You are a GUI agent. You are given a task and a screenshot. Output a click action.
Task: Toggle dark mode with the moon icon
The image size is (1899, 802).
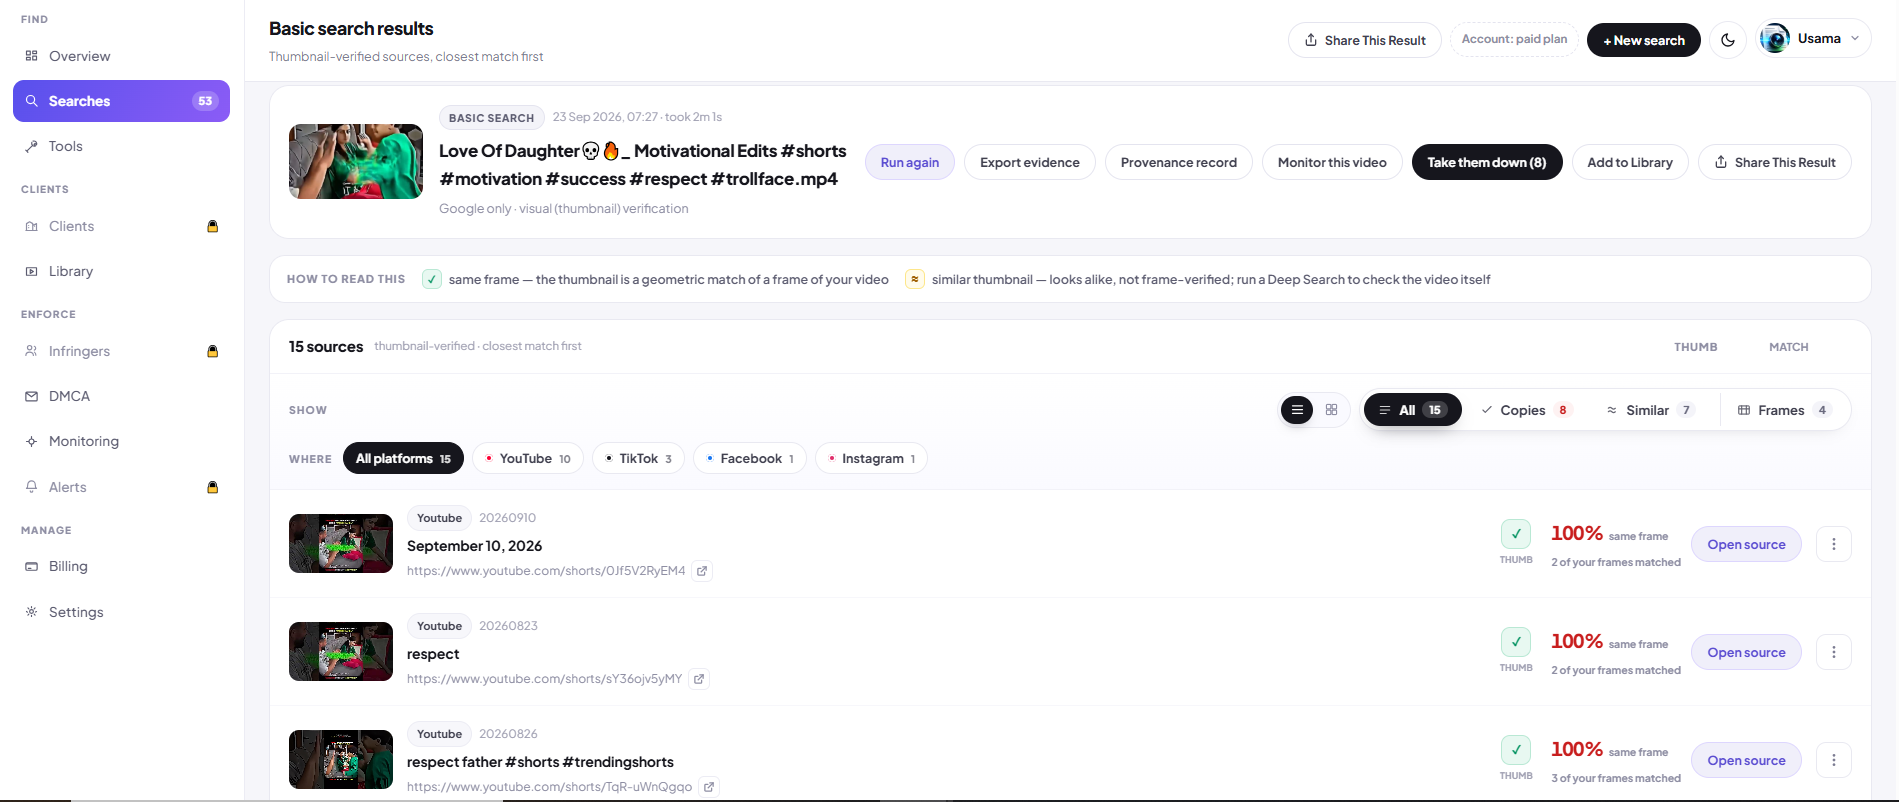1728,40
